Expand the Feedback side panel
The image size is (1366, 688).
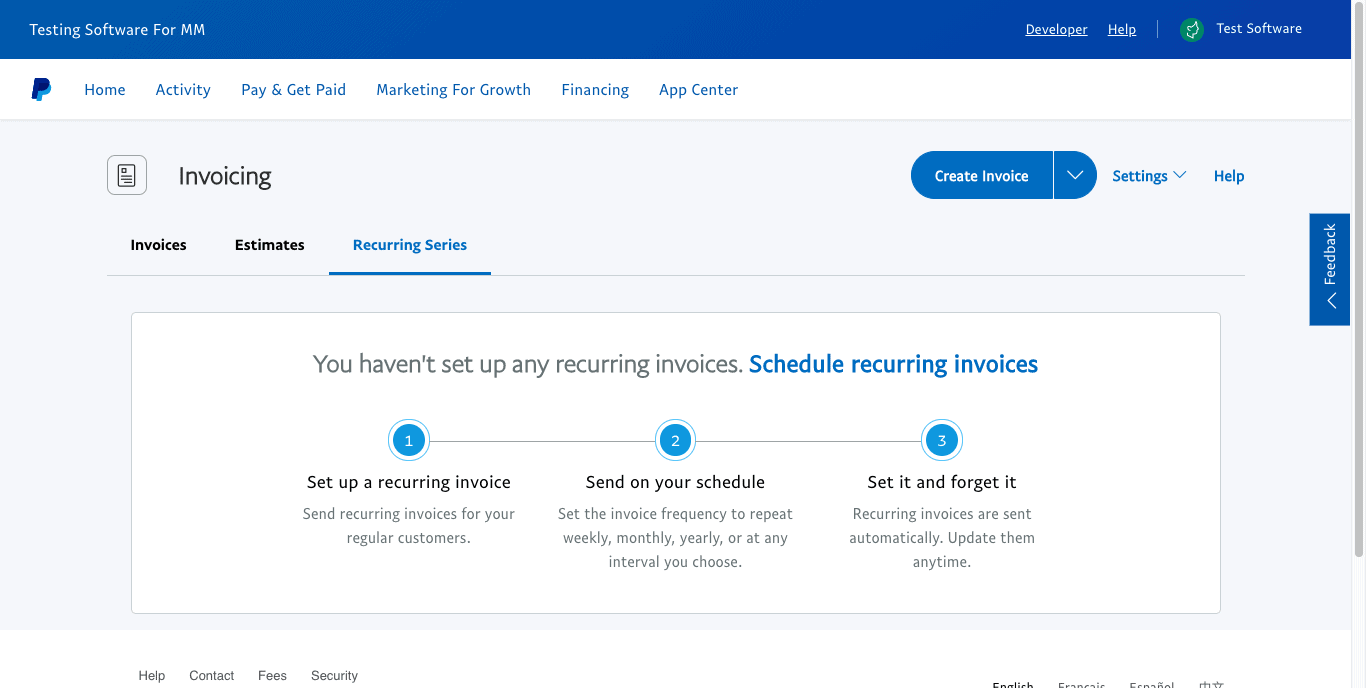1330,269
